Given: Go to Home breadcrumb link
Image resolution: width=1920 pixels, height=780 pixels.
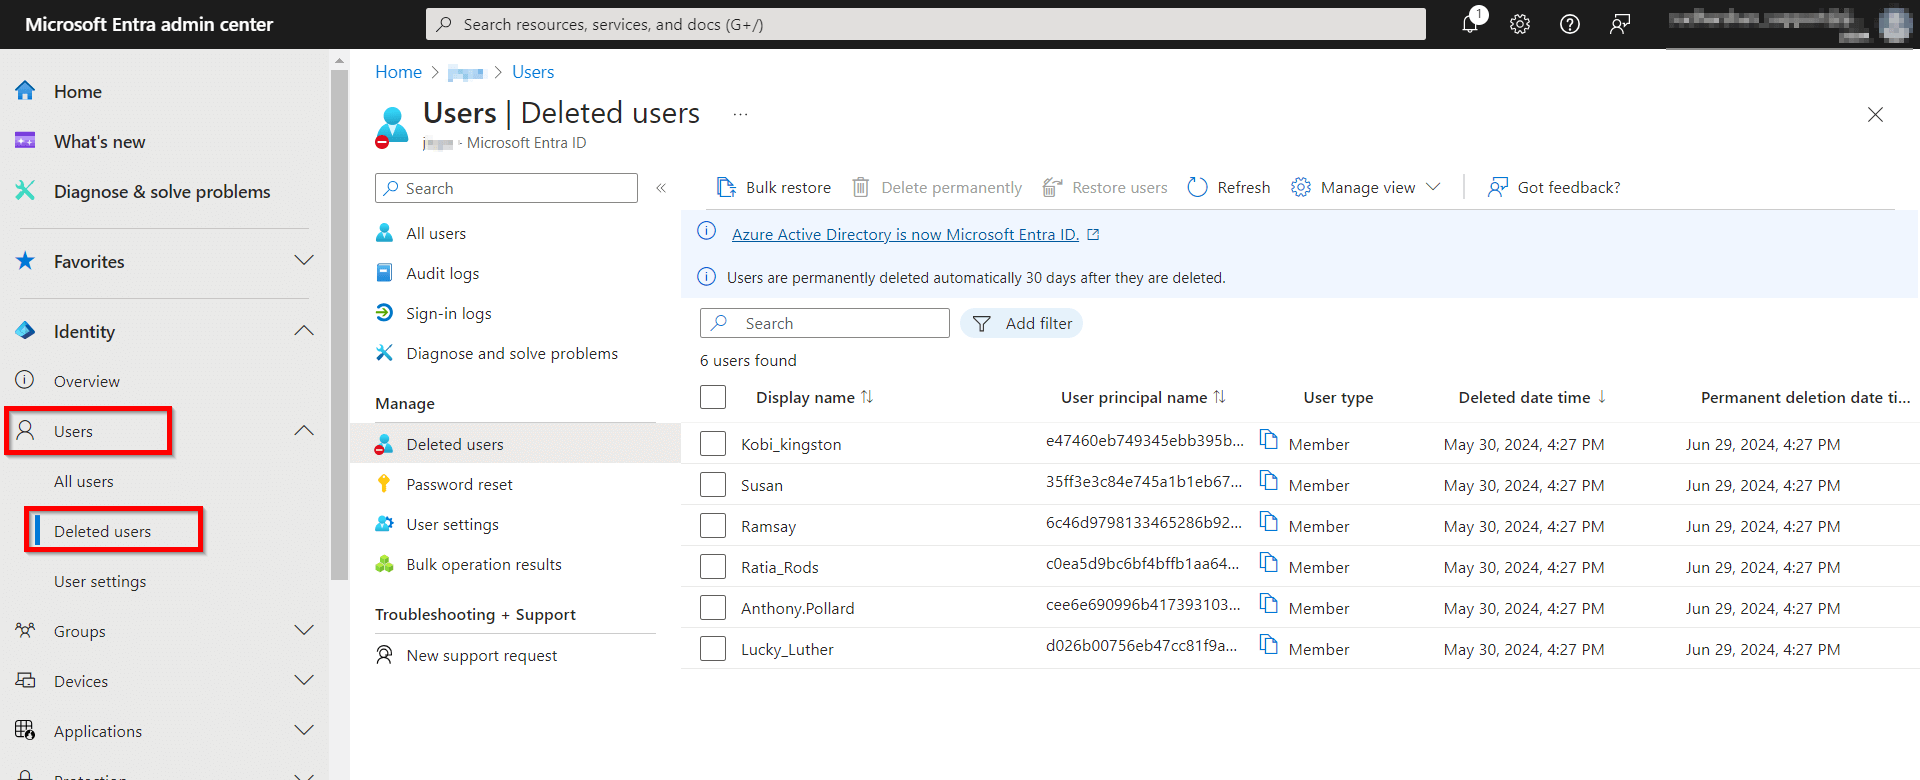Looking at the screenshot, I should pos(398,72).
